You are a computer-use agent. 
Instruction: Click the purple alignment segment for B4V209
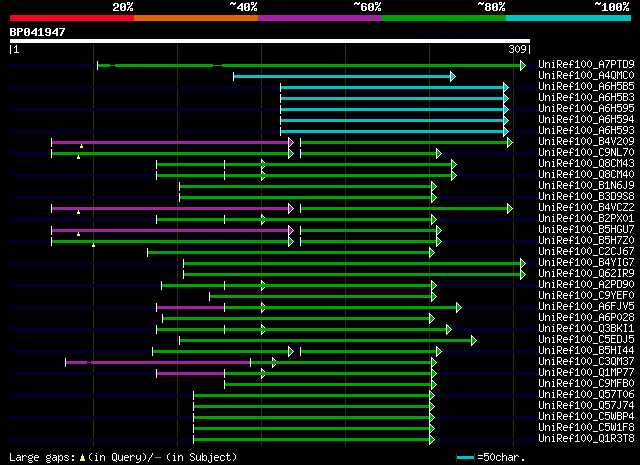click(170, 142)
